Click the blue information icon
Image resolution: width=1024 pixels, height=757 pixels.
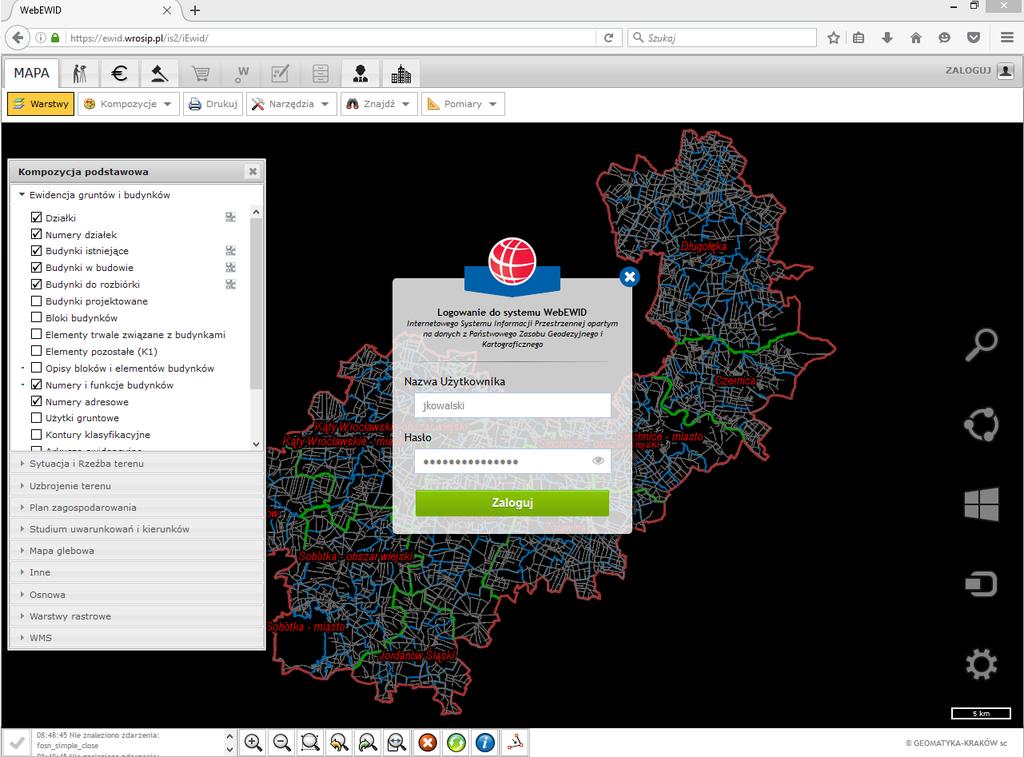point(485,743)
